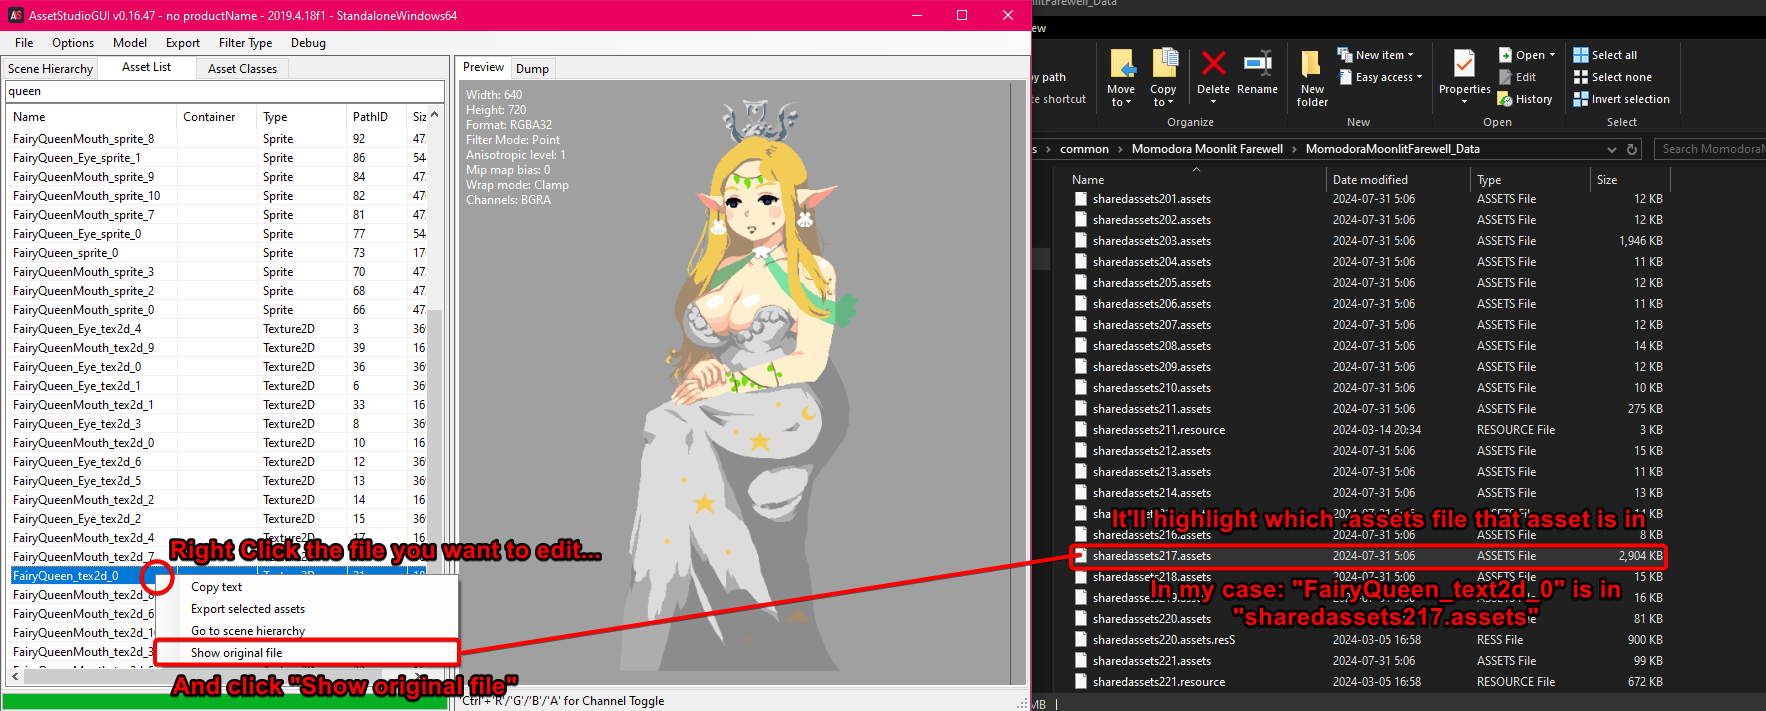Click the Edit icon in Explorer ribbon
Image resolution: width=1766 pixels, height=711 pixels.
pos(1505,77)
